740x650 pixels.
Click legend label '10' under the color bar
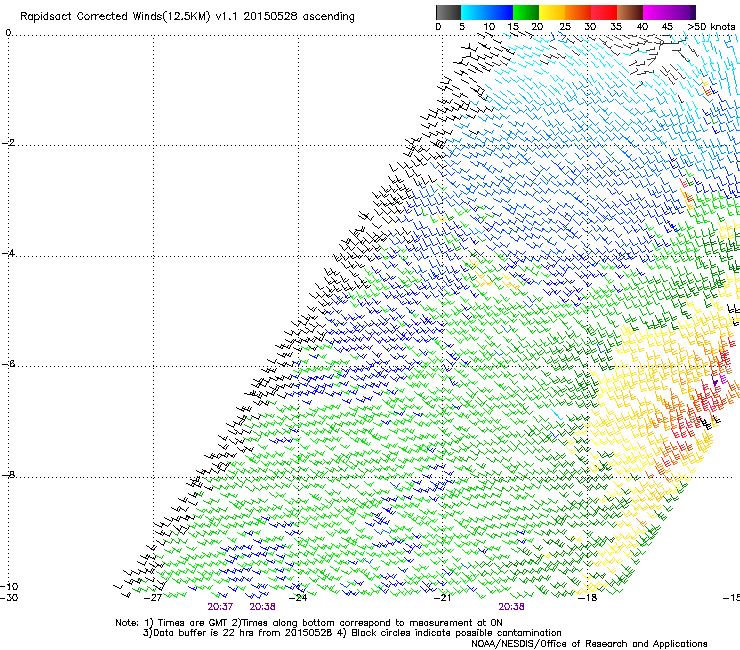[489, 27]
